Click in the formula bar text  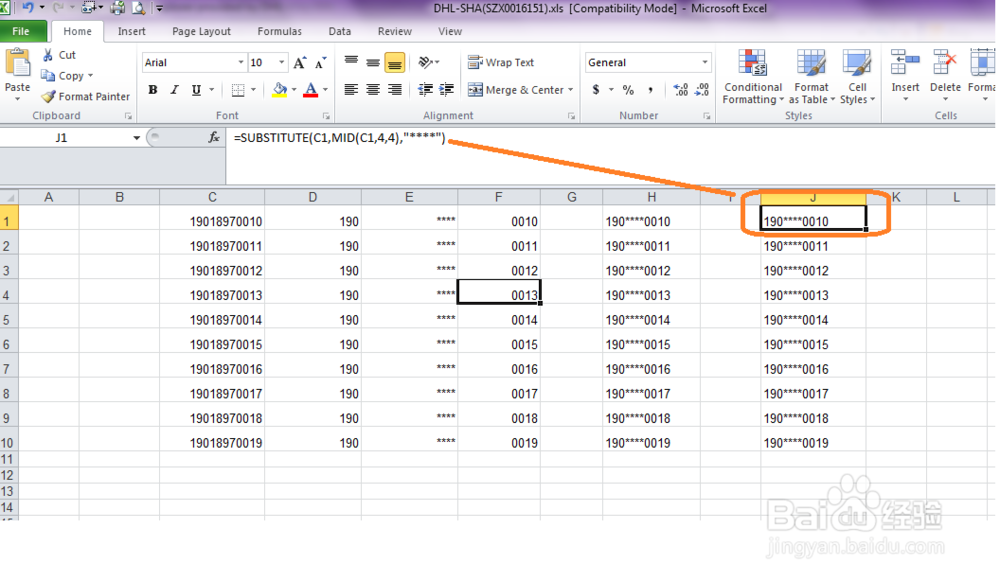(339, 138)
